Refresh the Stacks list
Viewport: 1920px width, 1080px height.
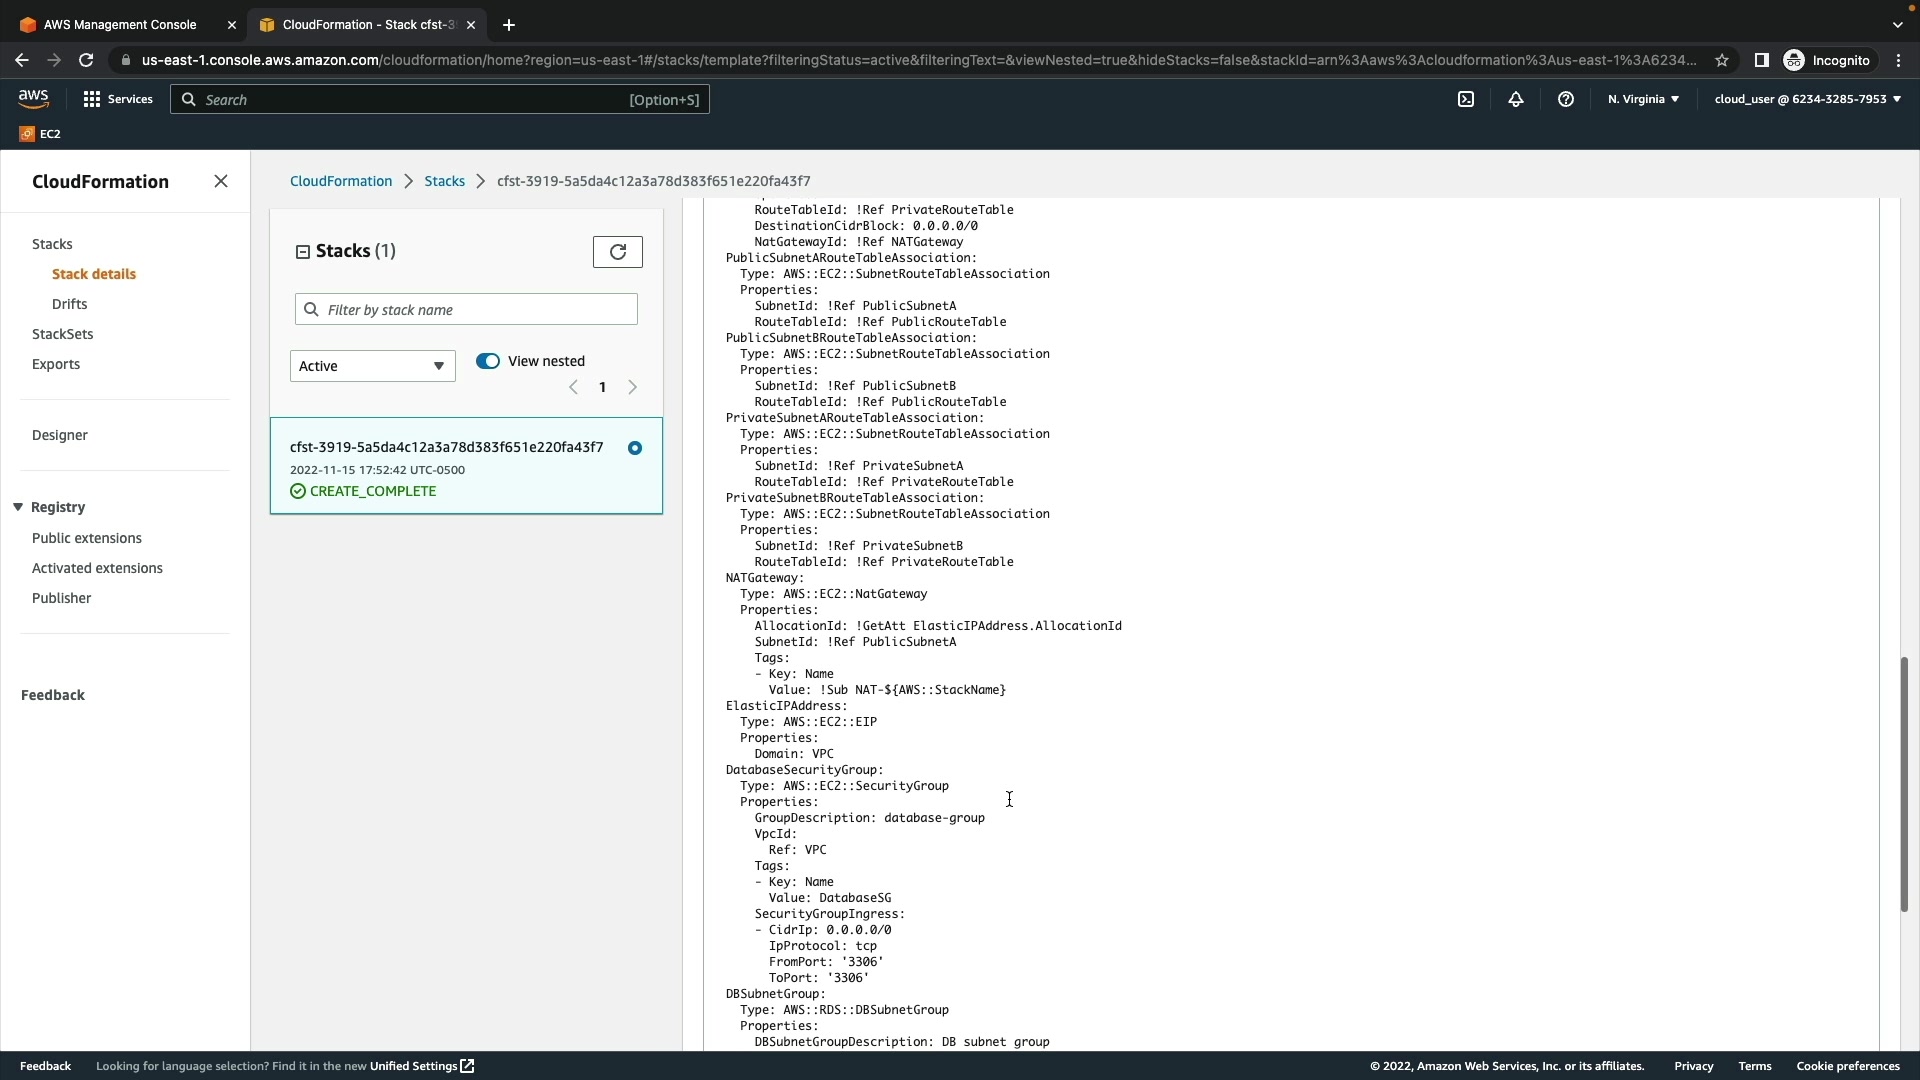pyautogui.click(x=618, y=252)
